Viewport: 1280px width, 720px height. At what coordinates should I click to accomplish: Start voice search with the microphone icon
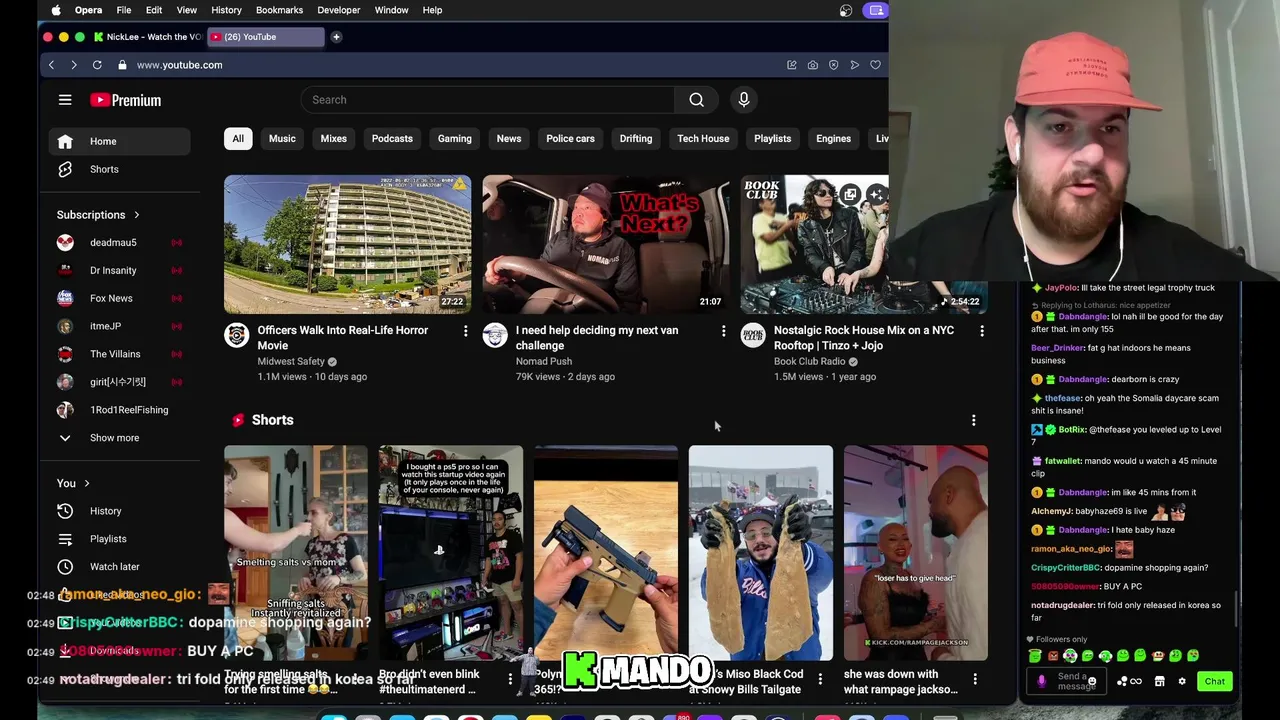tap(743, 100)
